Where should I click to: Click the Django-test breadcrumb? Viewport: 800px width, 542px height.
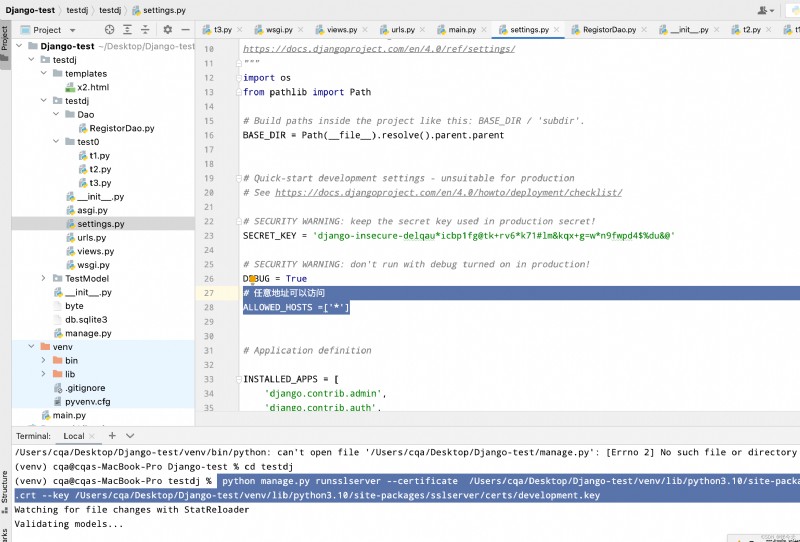coord(31,10)
